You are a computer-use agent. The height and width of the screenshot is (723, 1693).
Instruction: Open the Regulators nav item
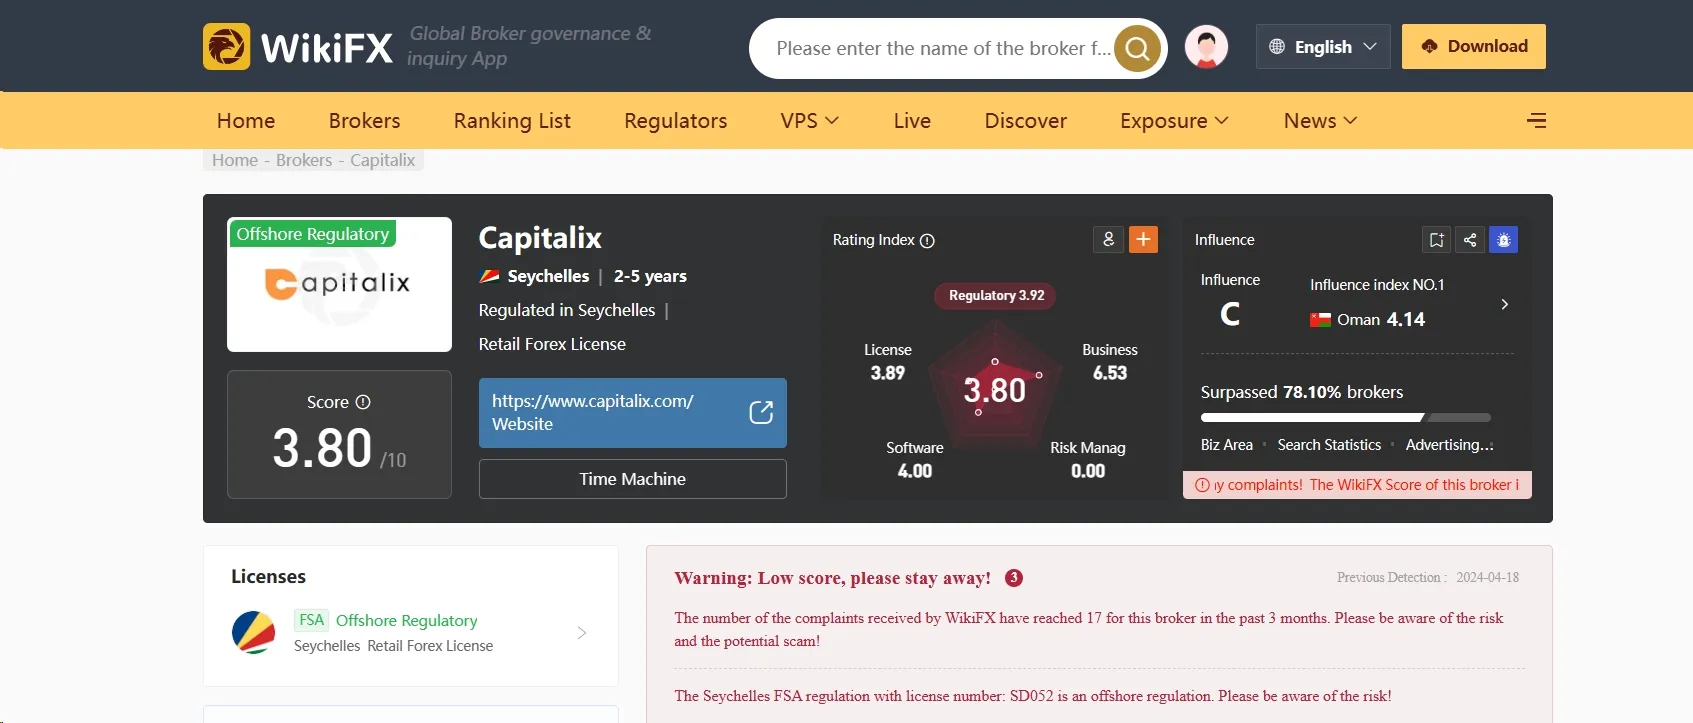676,121
